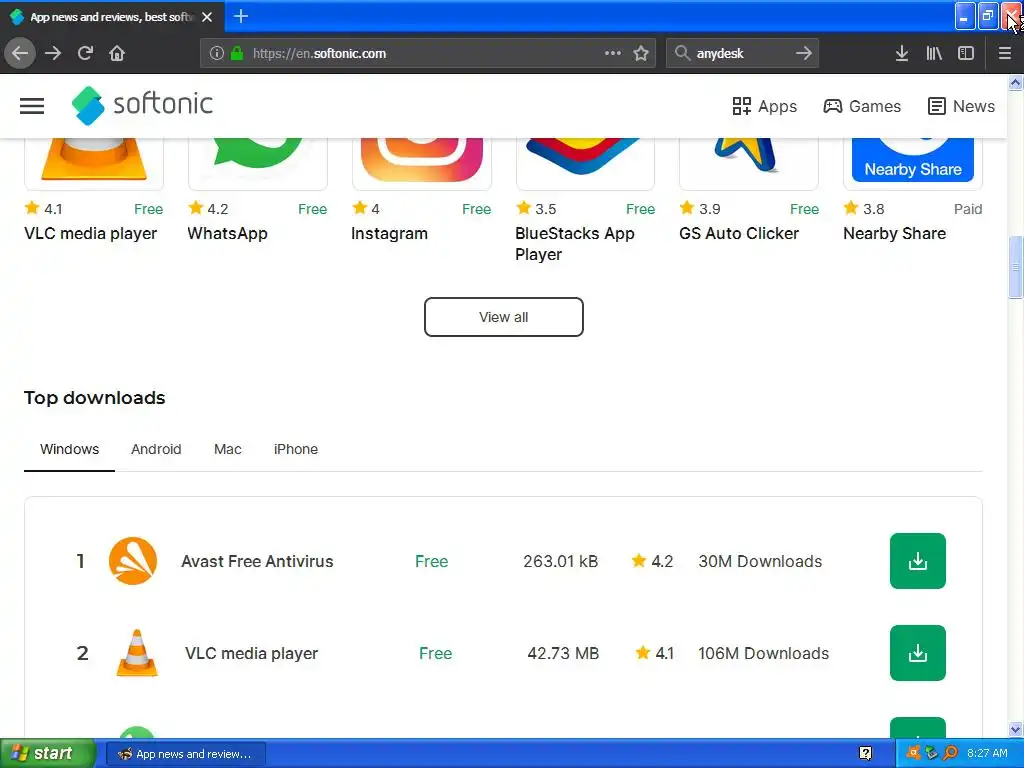Open the browser home page
This screenshot has height=768, width=1024.
(117, 53)
